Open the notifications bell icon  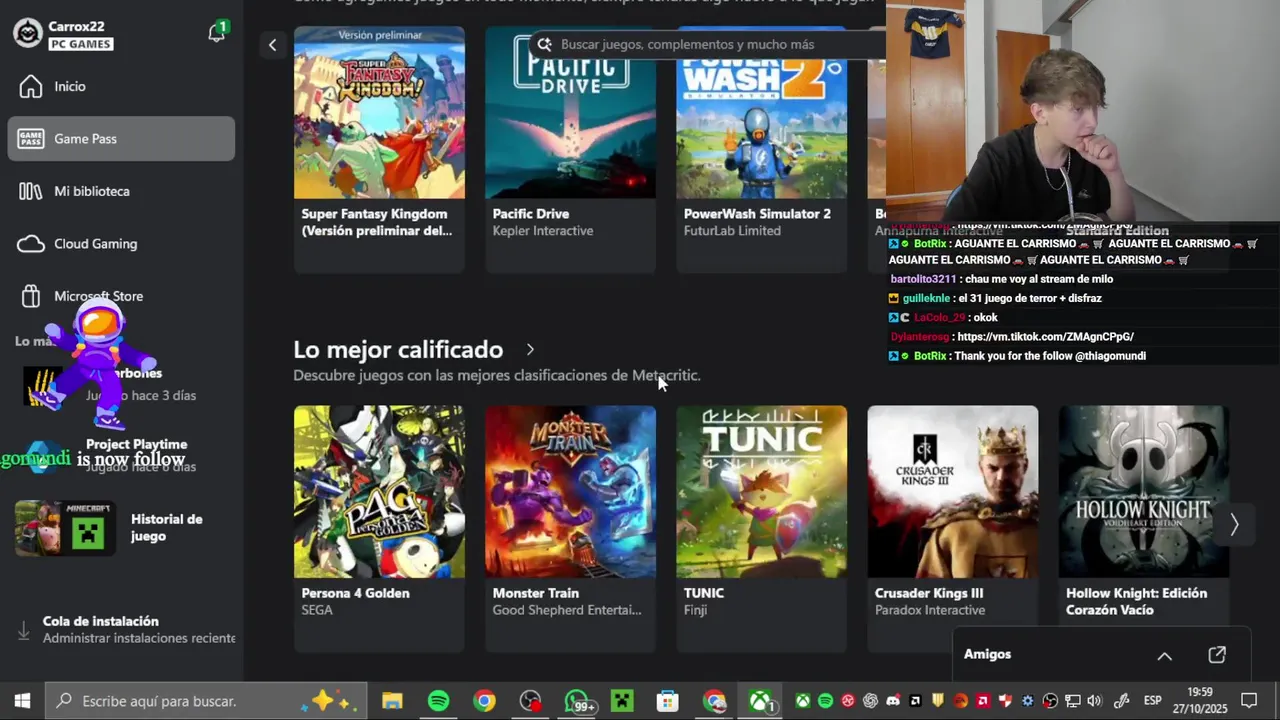[x=216, y=33]
